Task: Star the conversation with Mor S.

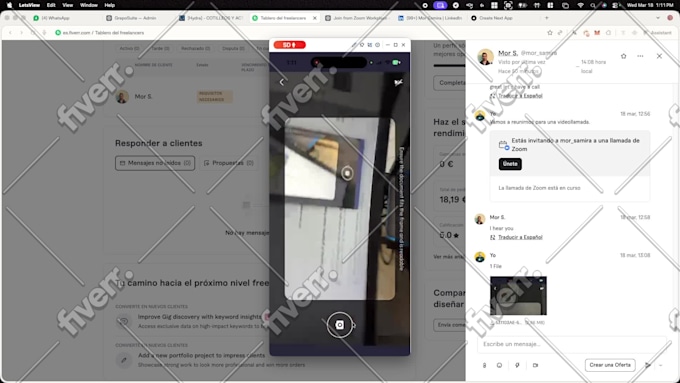Action: pyautogui.click(x=624, y=56)
